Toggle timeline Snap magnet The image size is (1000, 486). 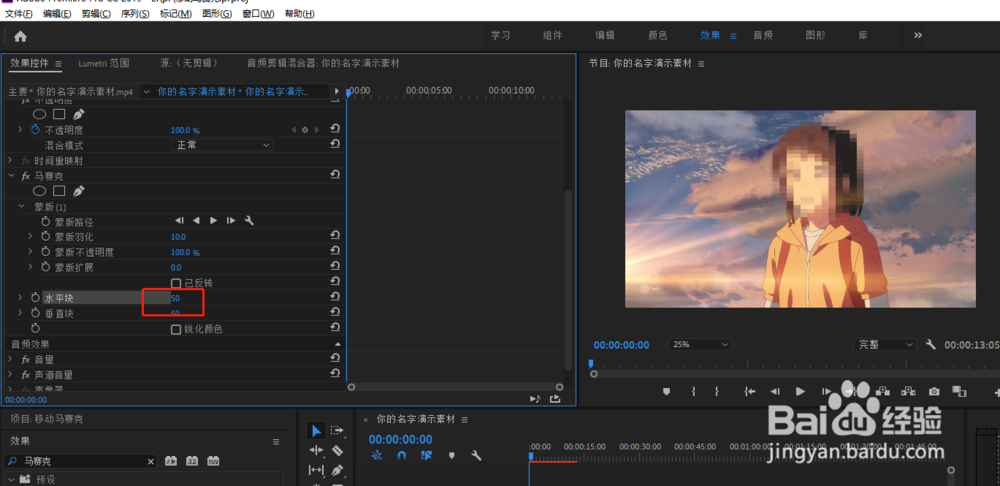[x=402, y=455]
